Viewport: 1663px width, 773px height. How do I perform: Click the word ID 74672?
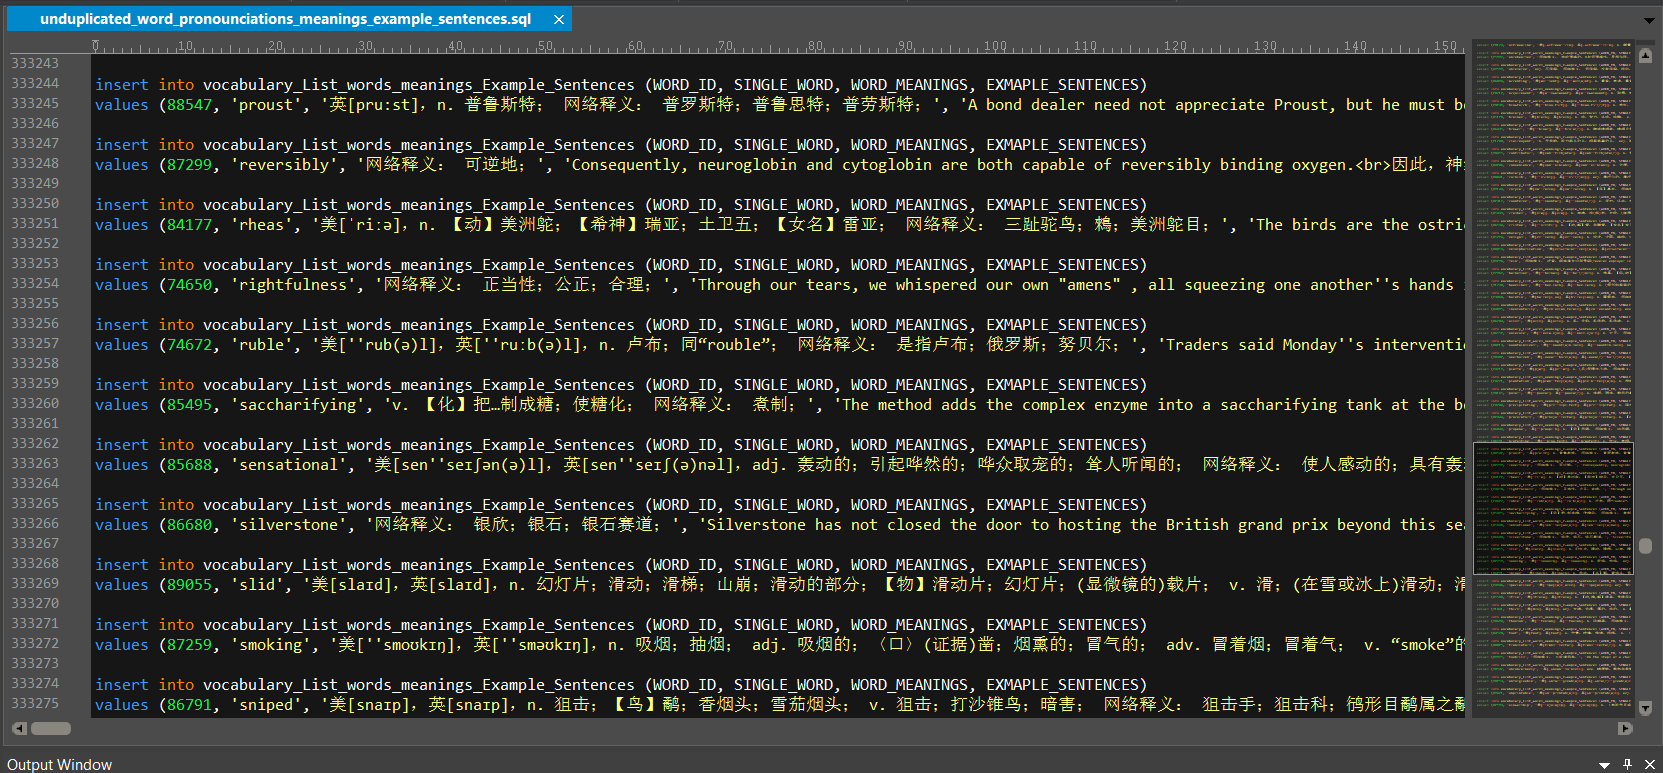pyautogui.click(x=190, y=345)
